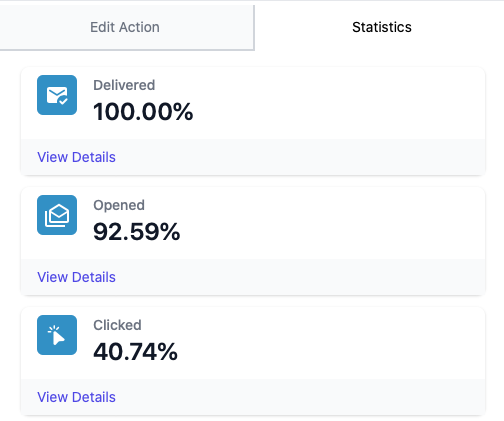
Task: Click the Delivered label
Action: 124,85
